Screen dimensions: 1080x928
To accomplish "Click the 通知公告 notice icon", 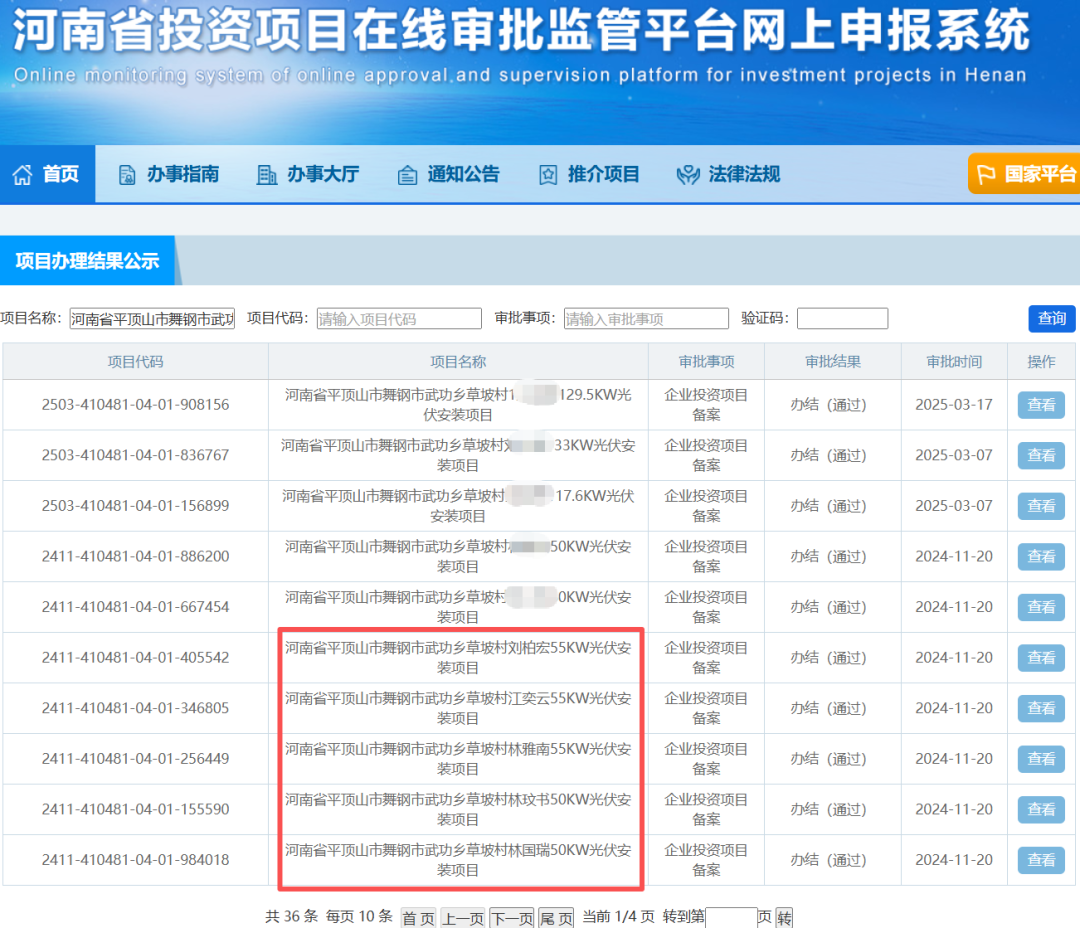I will [407, 175].
